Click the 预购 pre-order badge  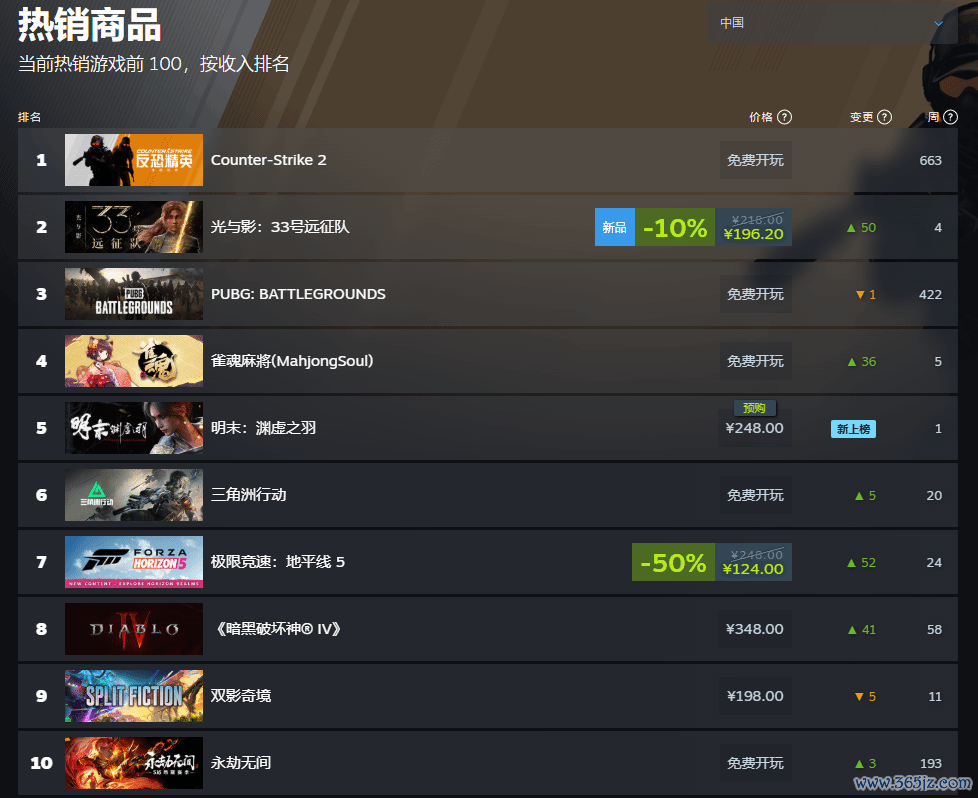pos(755,408)
